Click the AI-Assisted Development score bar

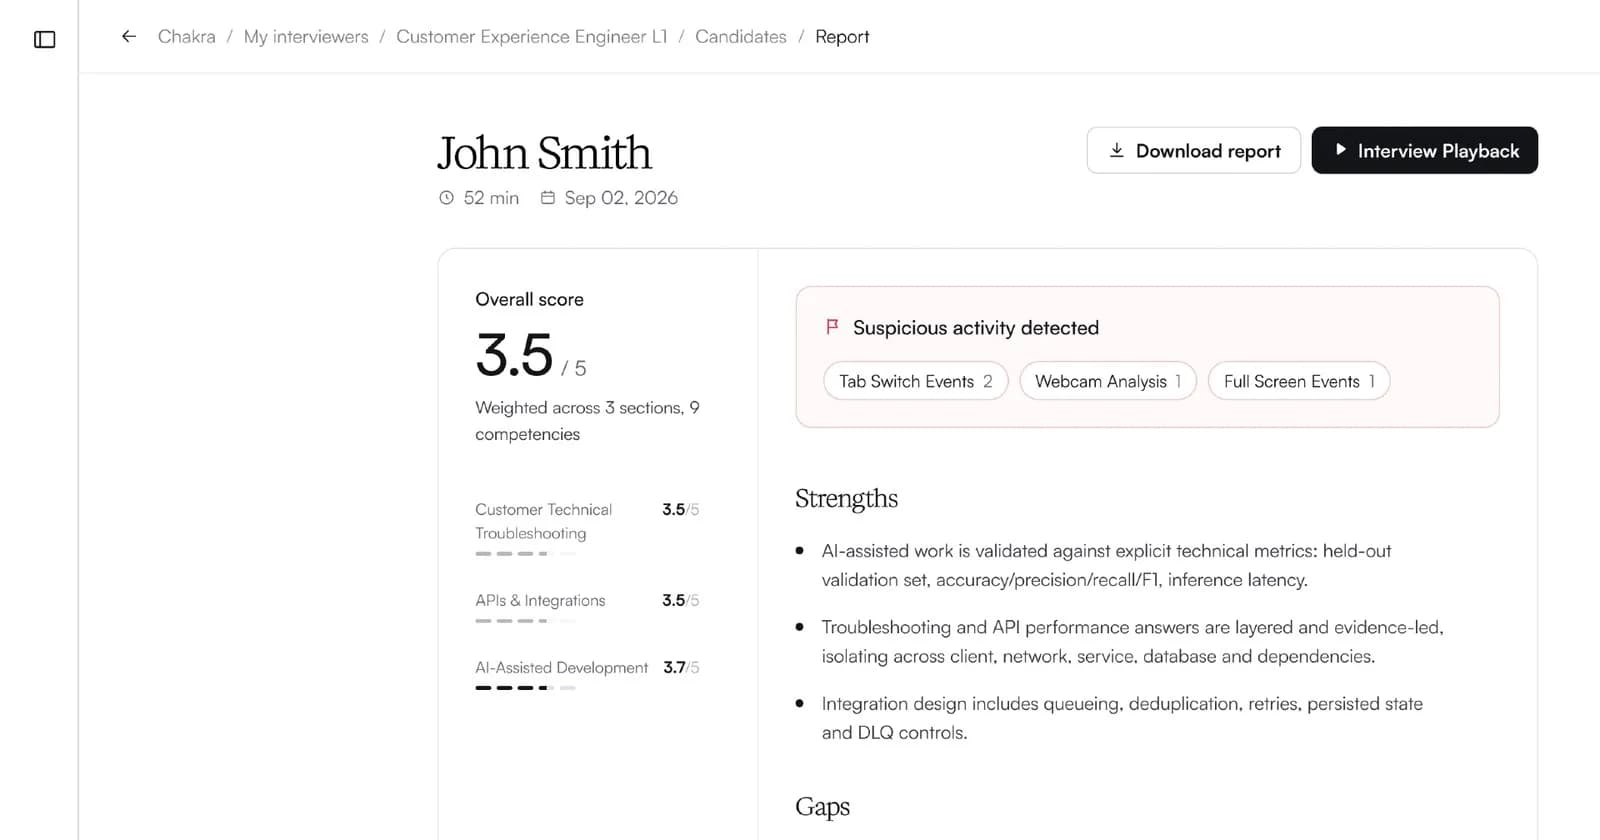coord(526,688)
